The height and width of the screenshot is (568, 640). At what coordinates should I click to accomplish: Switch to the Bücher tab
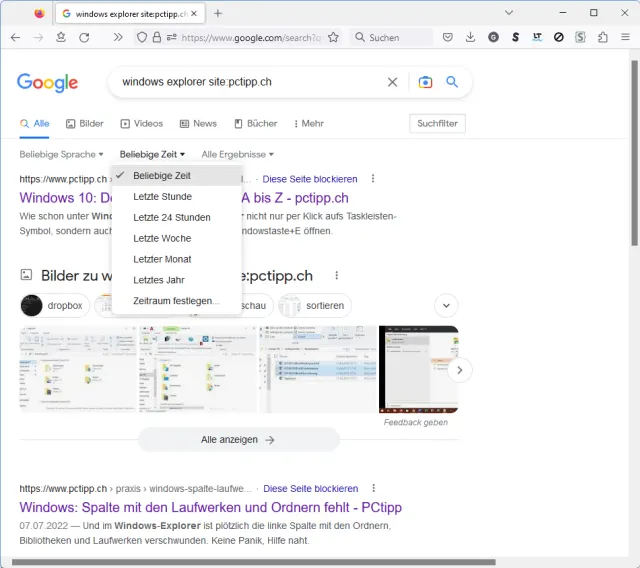click(x=256, y=124)
